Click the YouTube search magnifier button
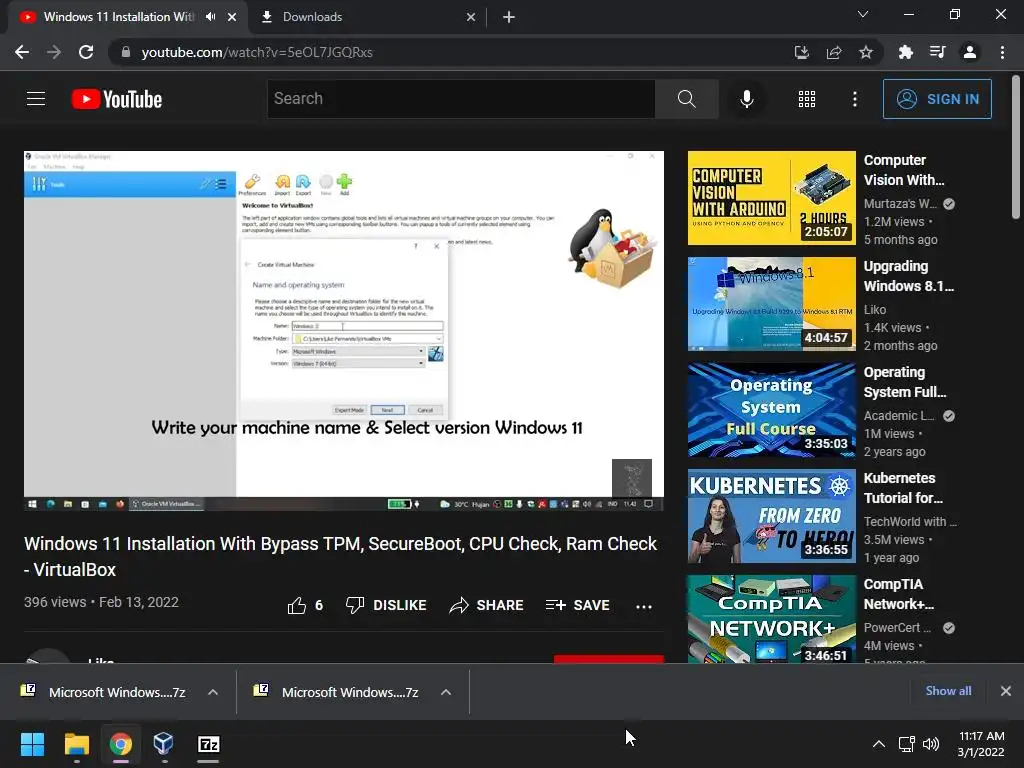This screenshot has width=1024, height=768. [686, 99]
